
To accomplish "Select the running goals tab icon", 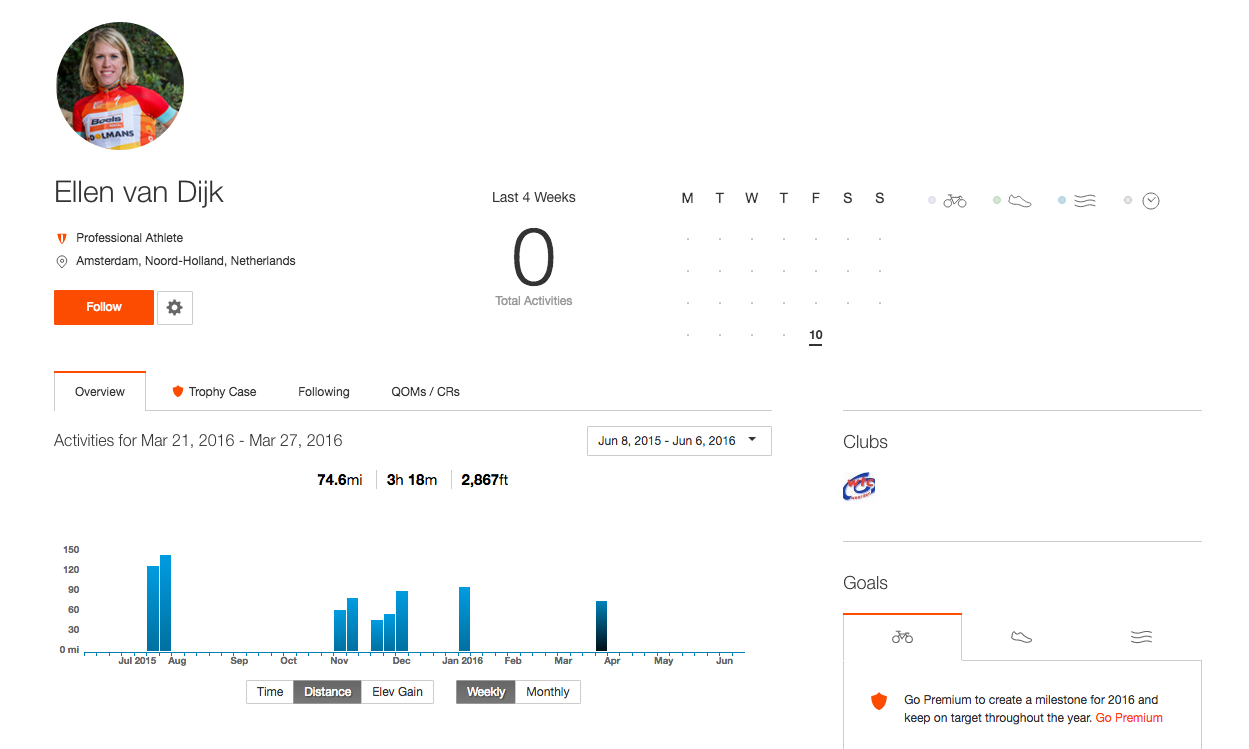I will pyautogui.click(x=1021, y=637).
